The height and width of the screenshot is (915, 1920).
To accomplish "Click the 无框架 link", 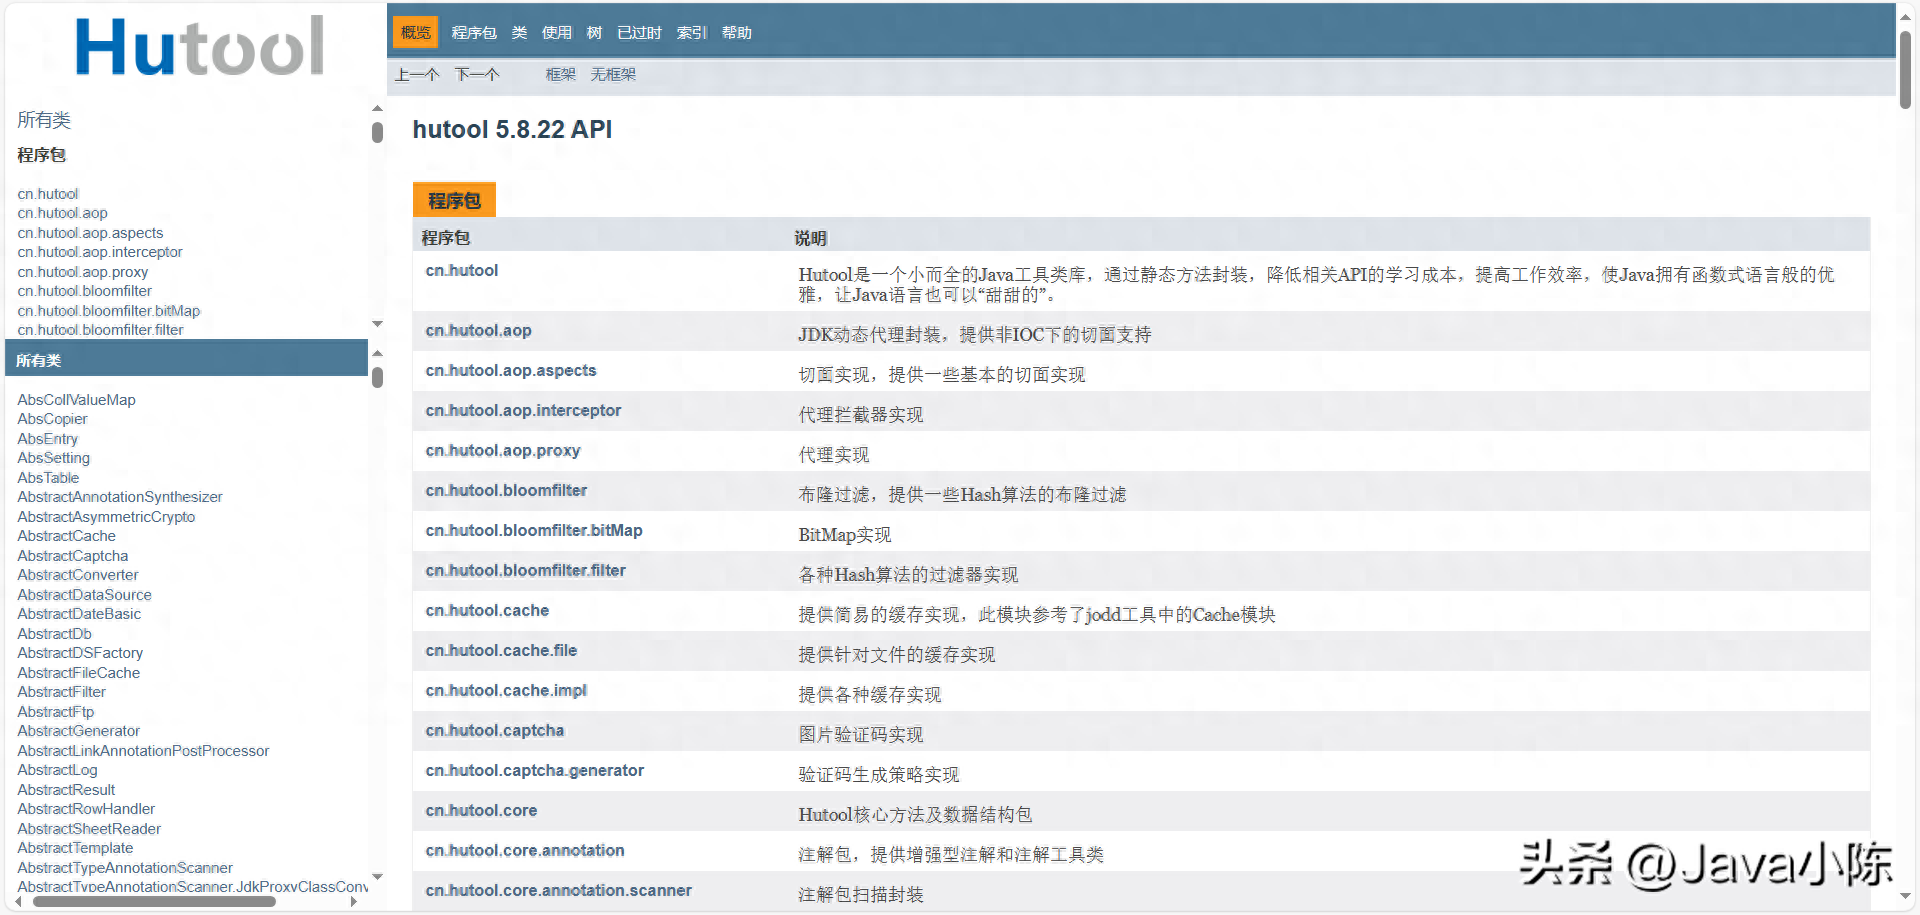I will click(613, 74).
